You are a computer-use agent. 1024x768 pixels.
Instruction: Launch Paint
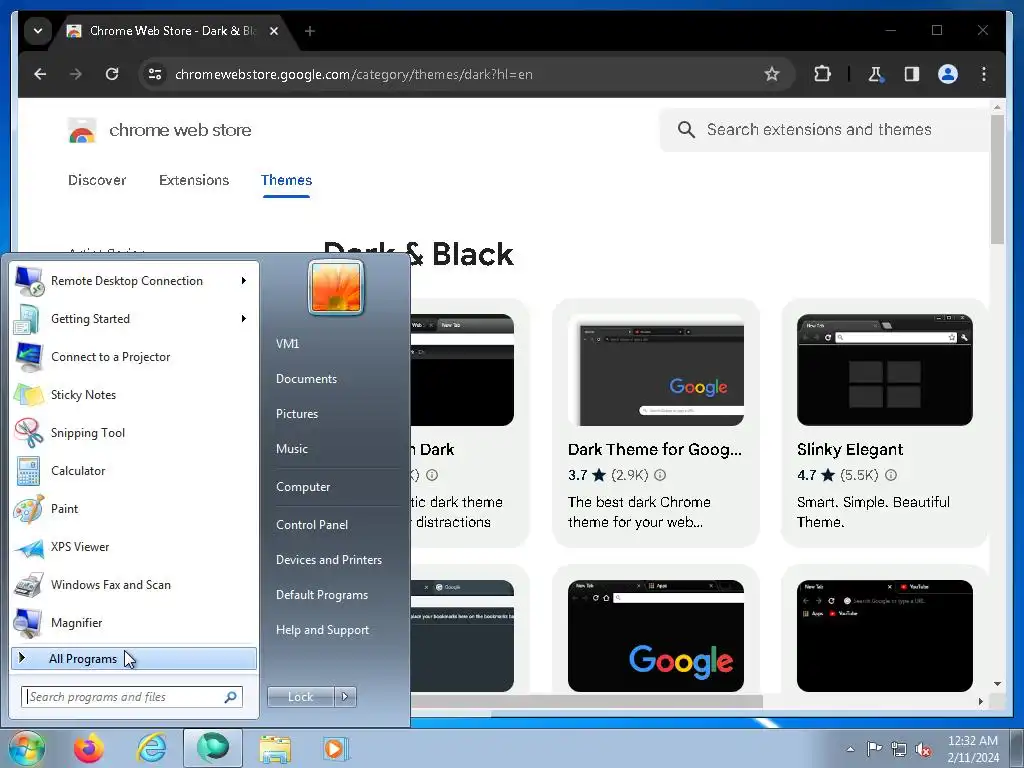(134, 509)
